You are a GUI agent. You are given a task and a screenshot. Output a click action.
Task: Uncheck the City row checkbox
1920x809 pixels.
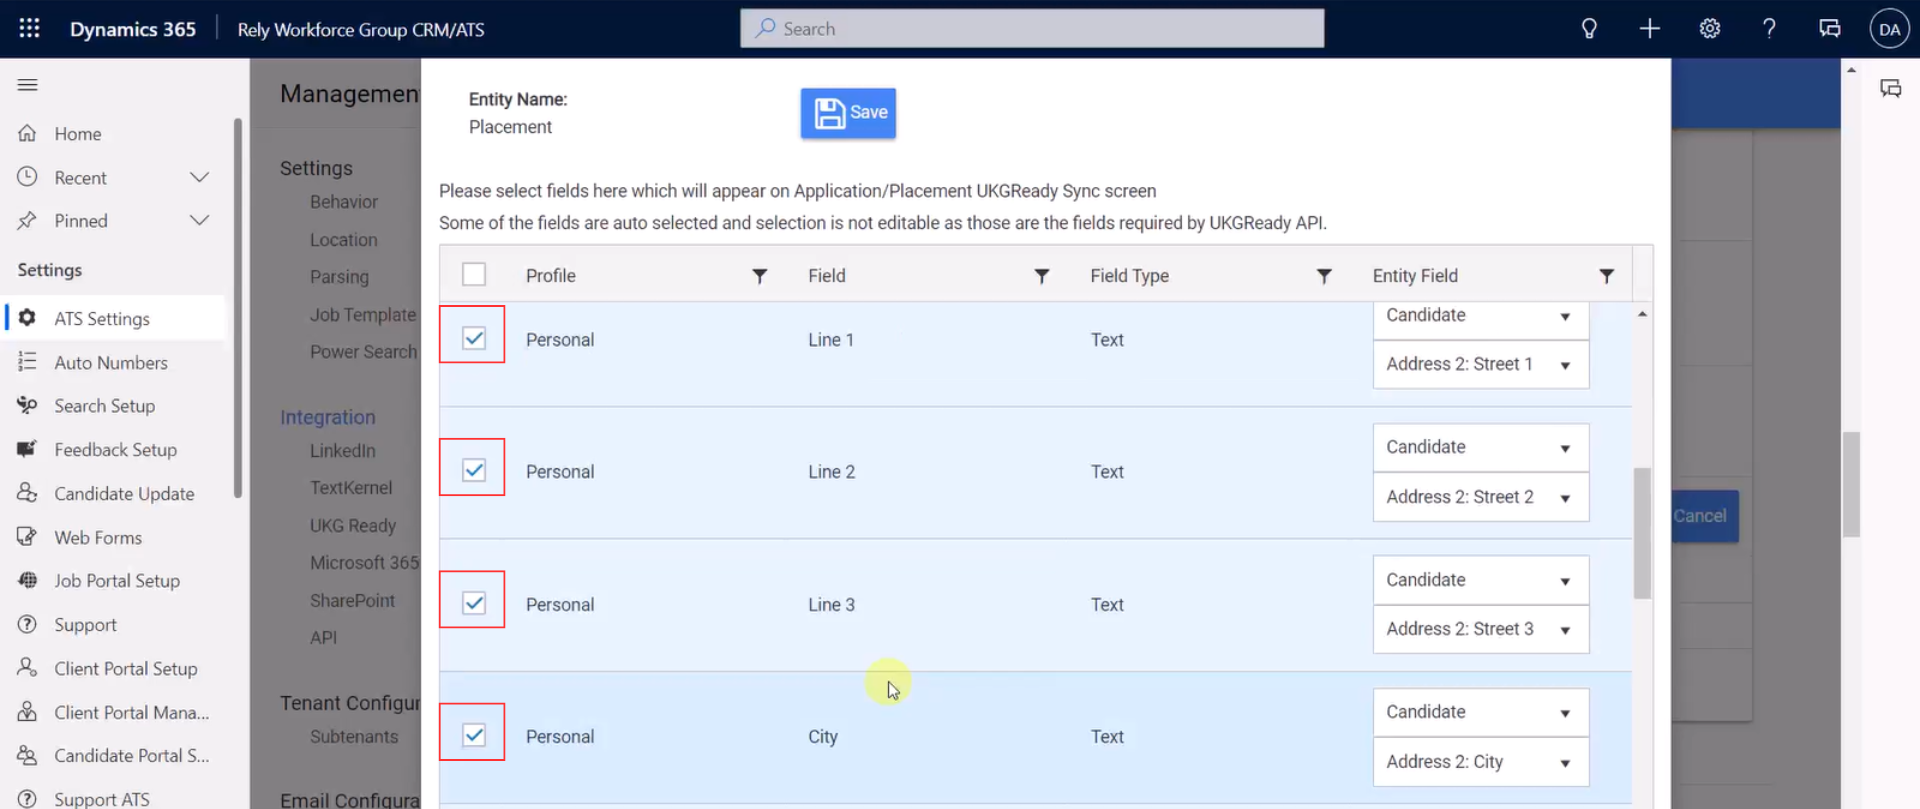[x=474, y=735]
